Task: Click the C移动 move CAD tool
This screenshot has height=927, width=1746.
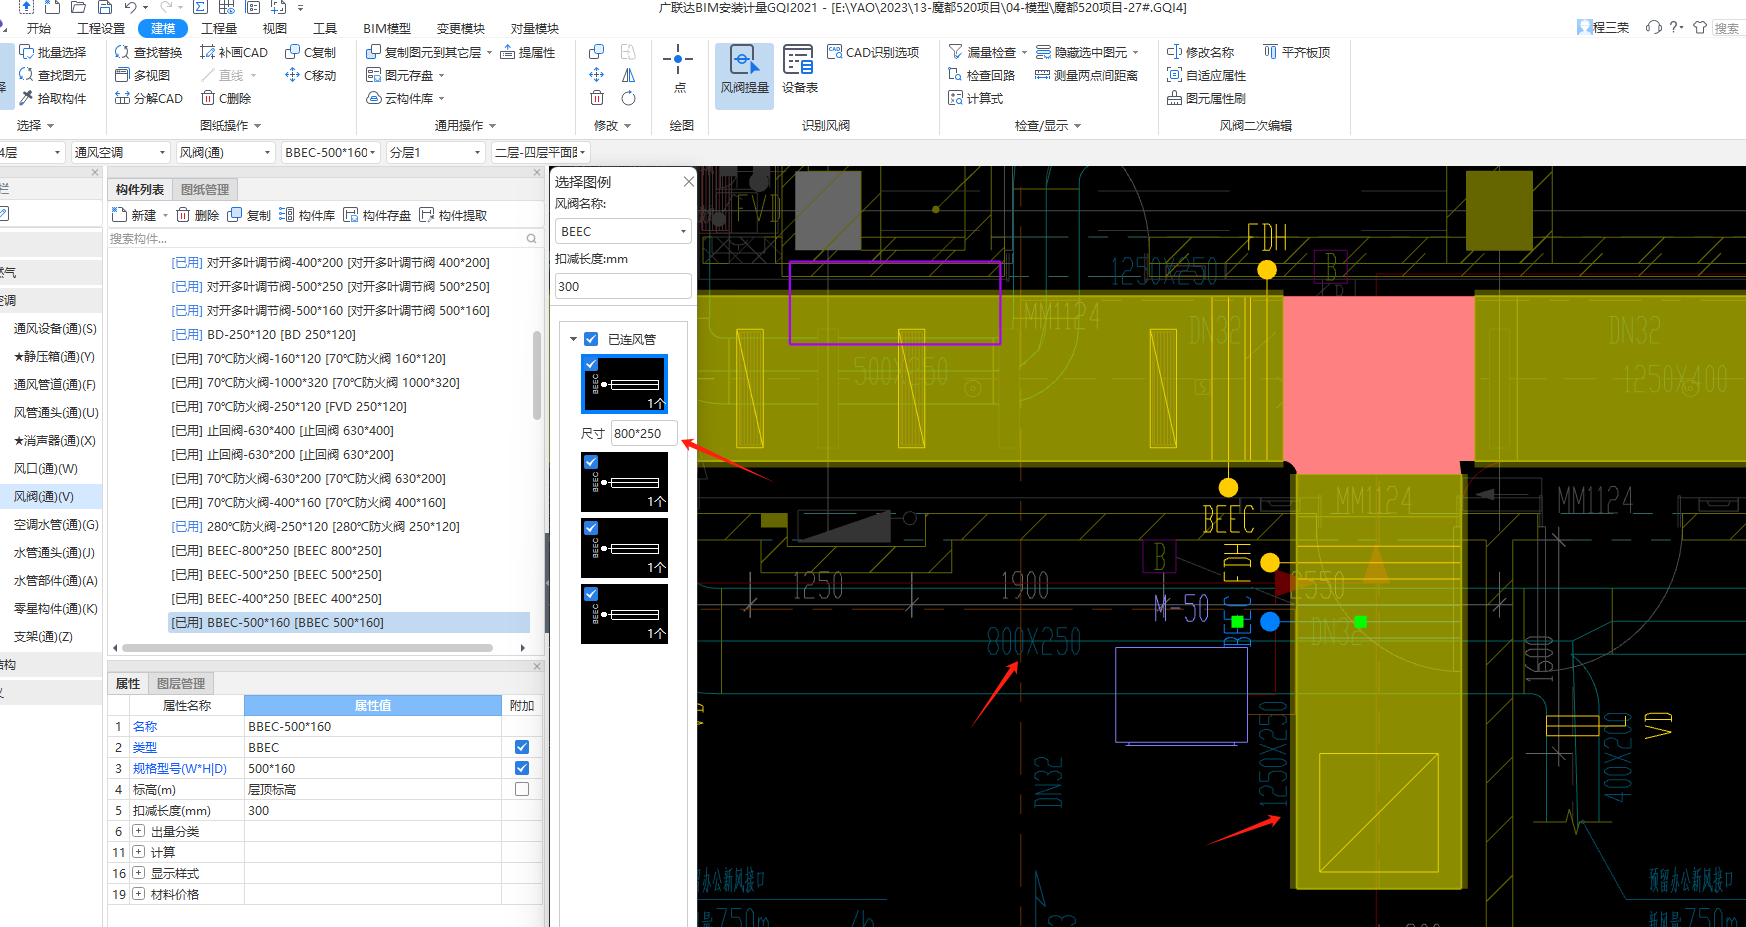Action: 311,75
